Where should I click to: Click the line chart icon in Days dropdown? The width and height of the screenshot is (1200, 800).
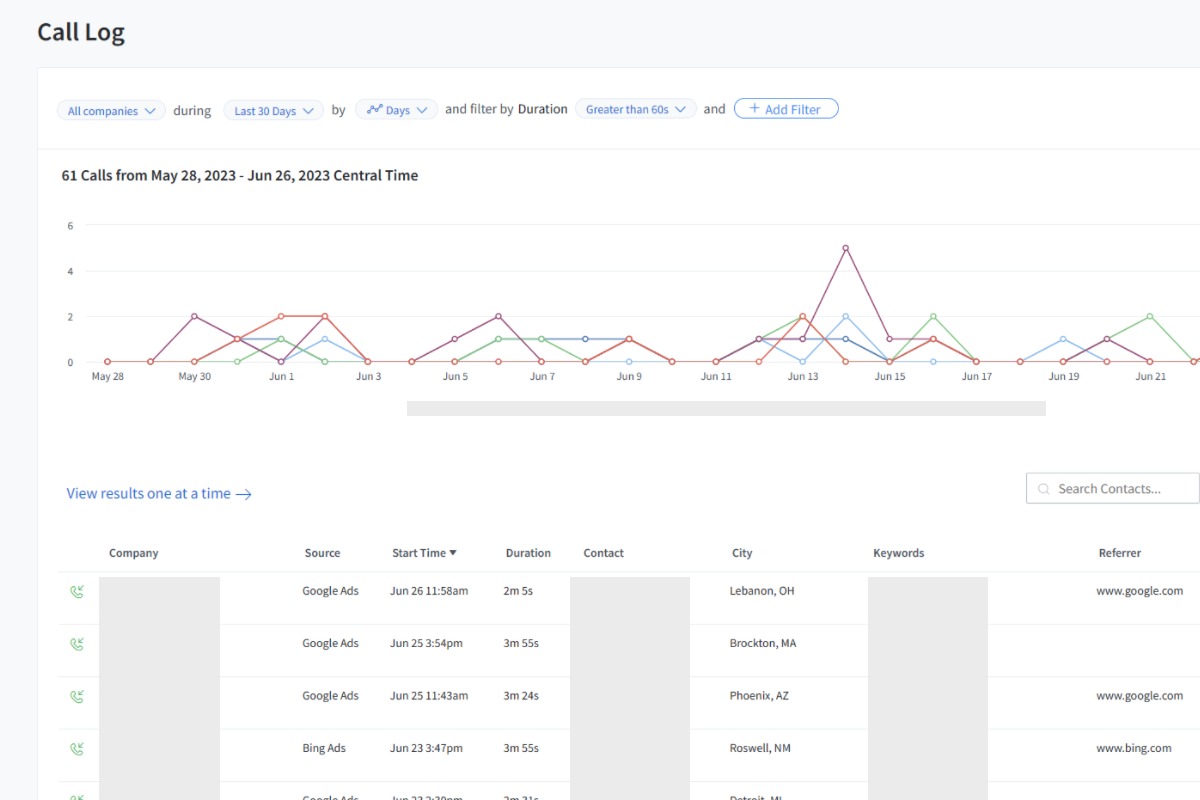click(x=375, y=110)
